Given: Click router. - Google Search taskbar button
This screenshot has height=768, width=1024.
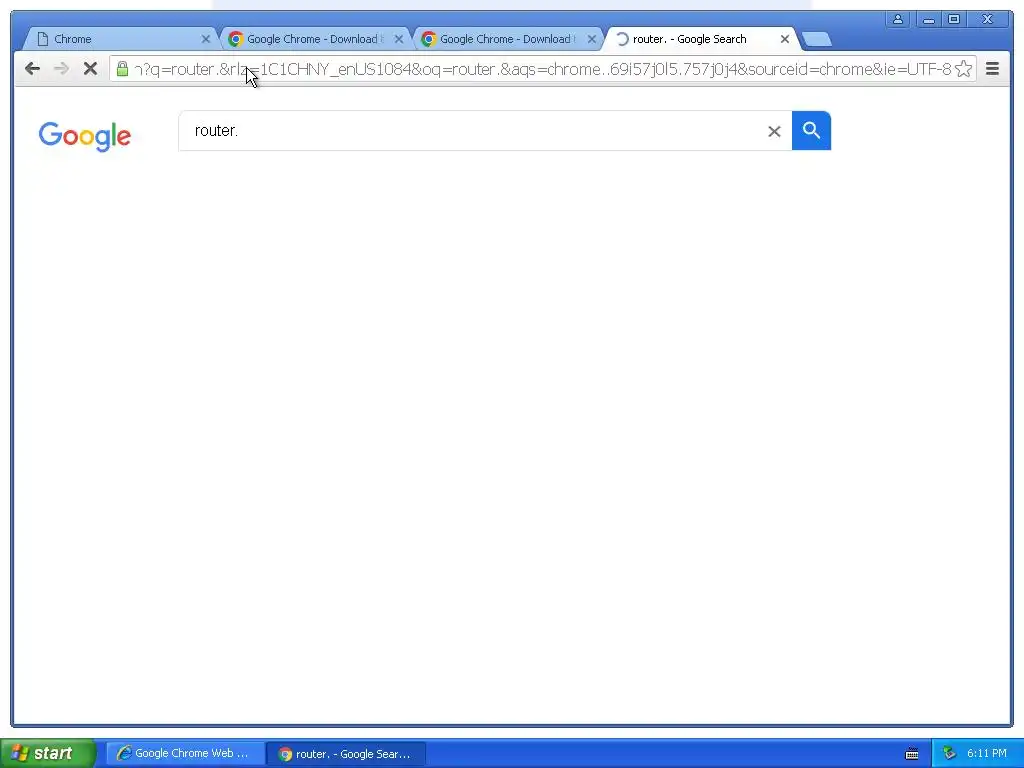Looking at the screenshot, I should coord(347,754).
